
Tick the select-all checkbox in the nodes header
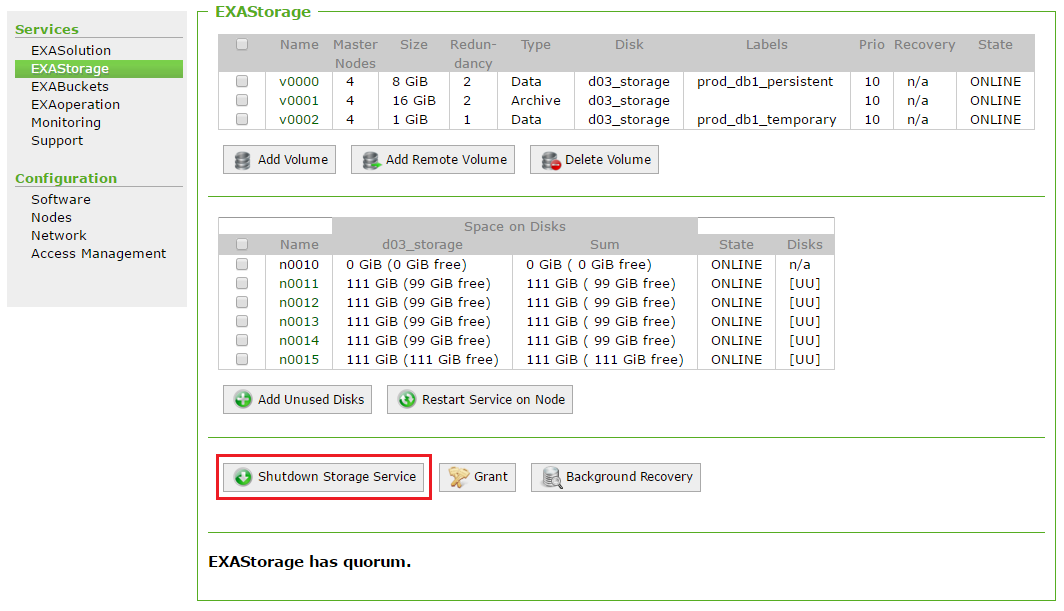(242, 244)
